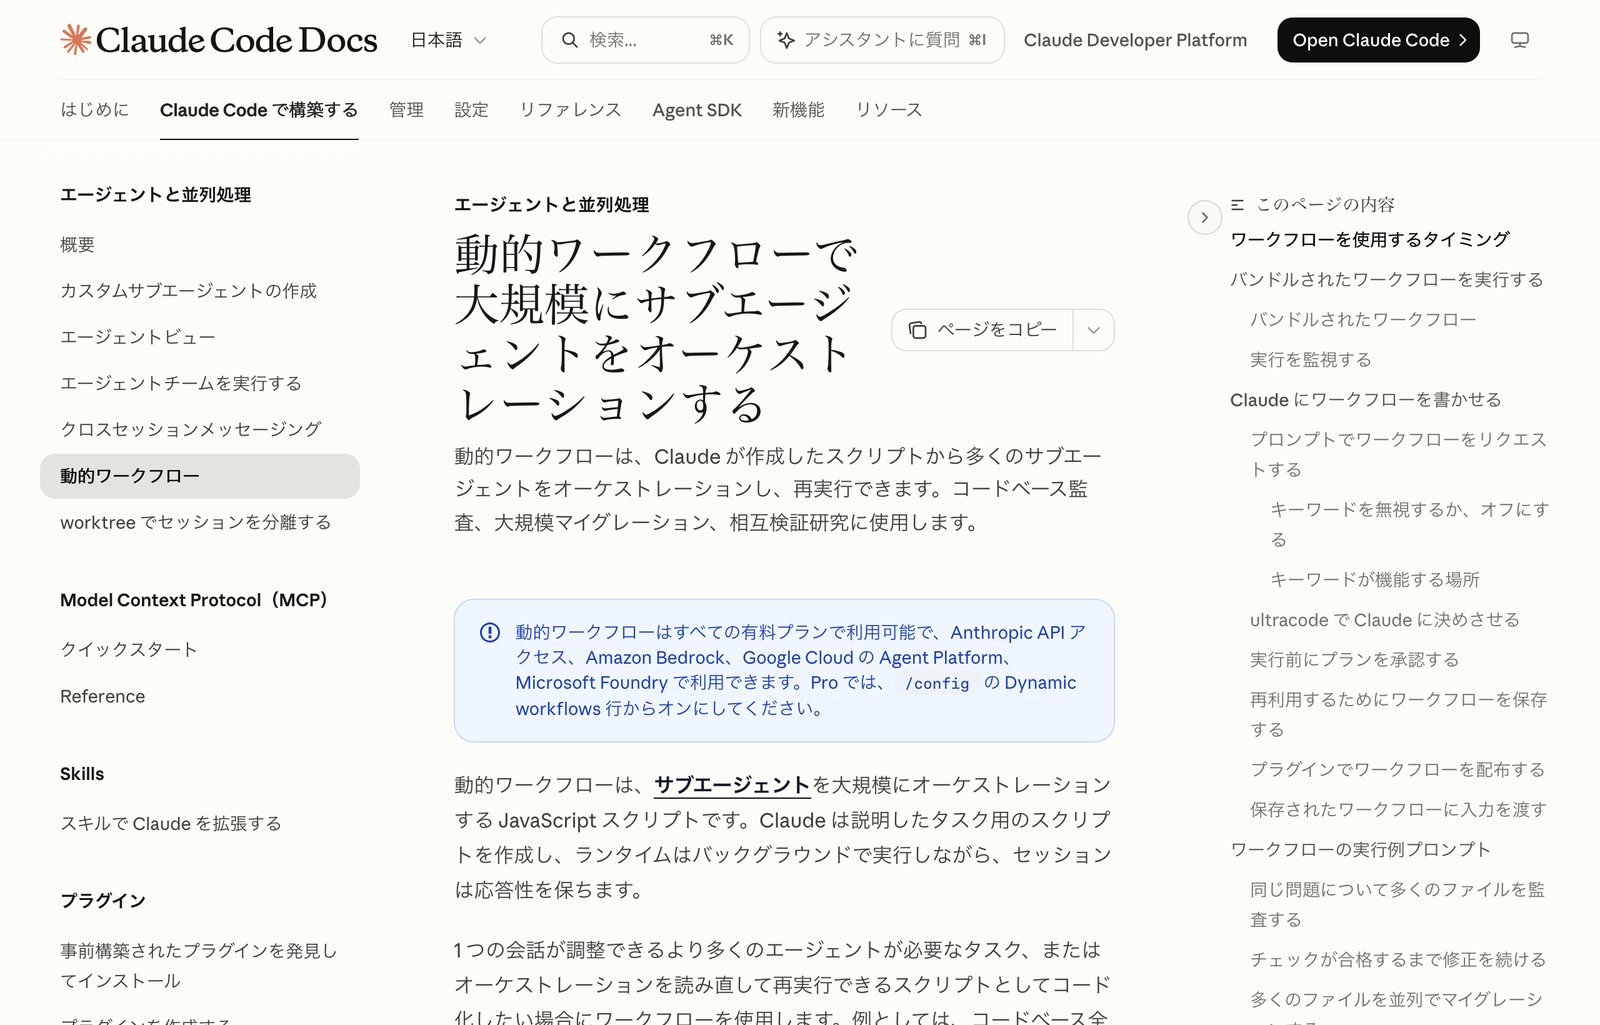Click the Claude Code Docs starburst logo
The width and height of the screenshot is (1600, 1025).
76,40
